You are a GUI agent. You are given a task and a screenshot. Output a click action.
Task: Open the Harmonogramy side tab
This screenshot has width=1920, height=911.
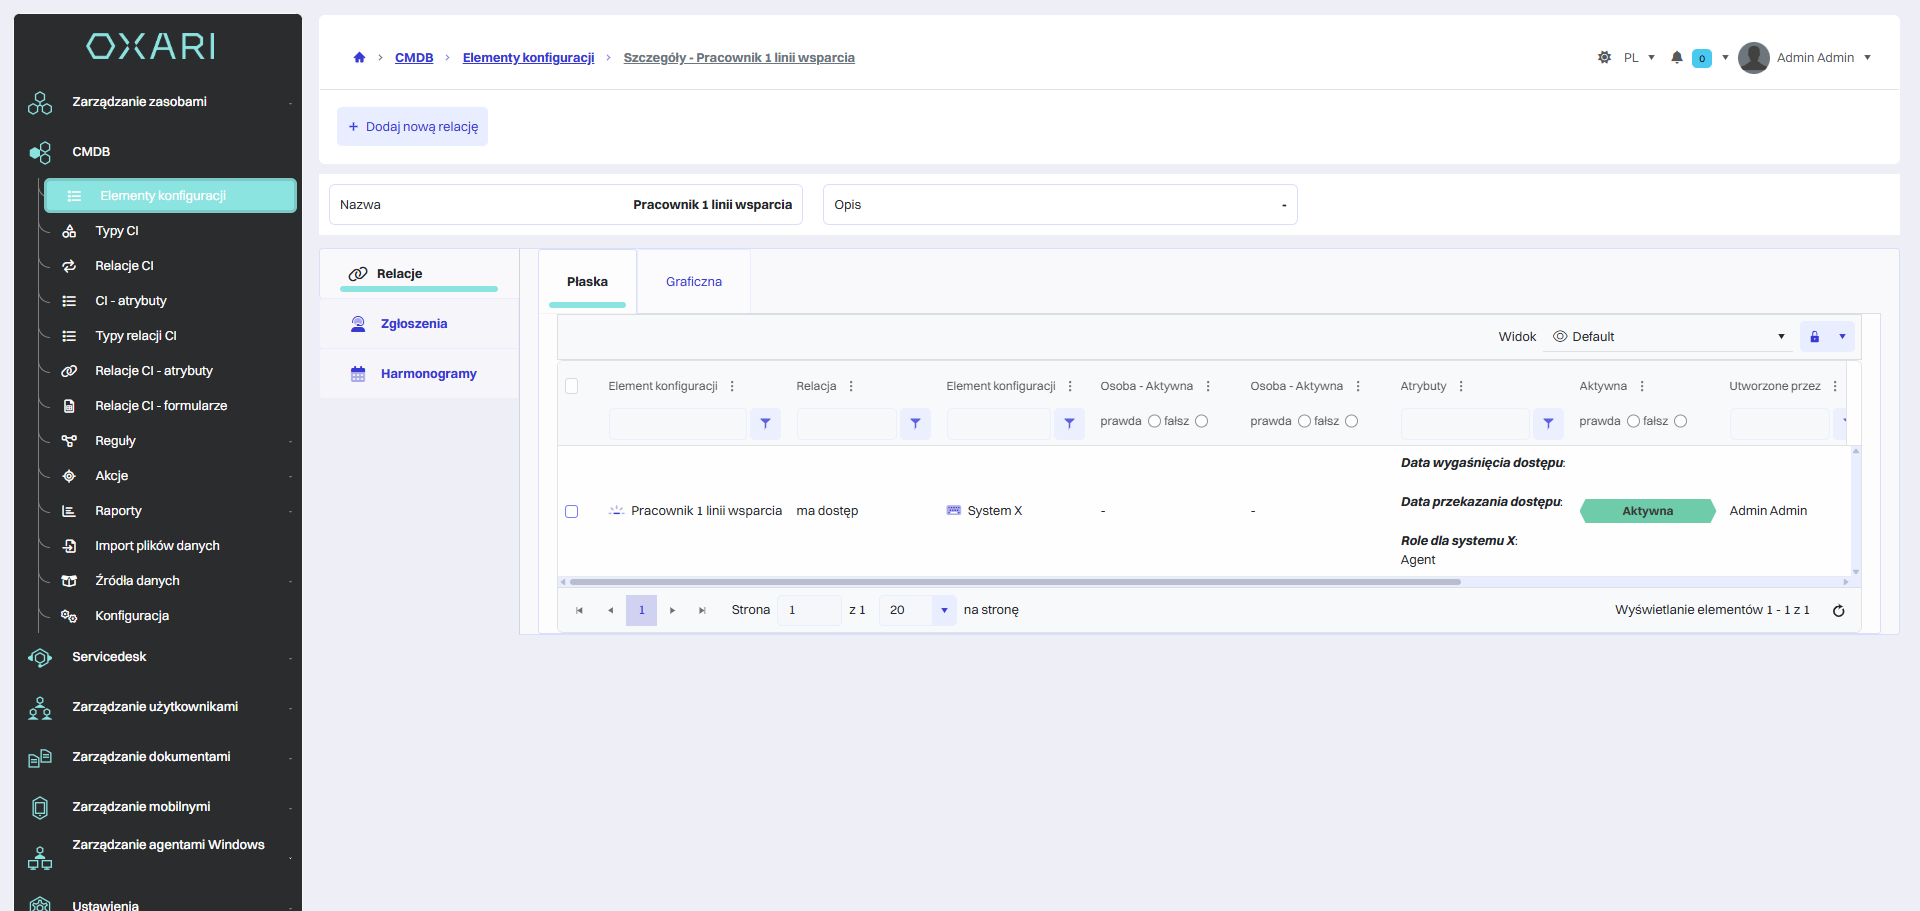click(428, 374)
